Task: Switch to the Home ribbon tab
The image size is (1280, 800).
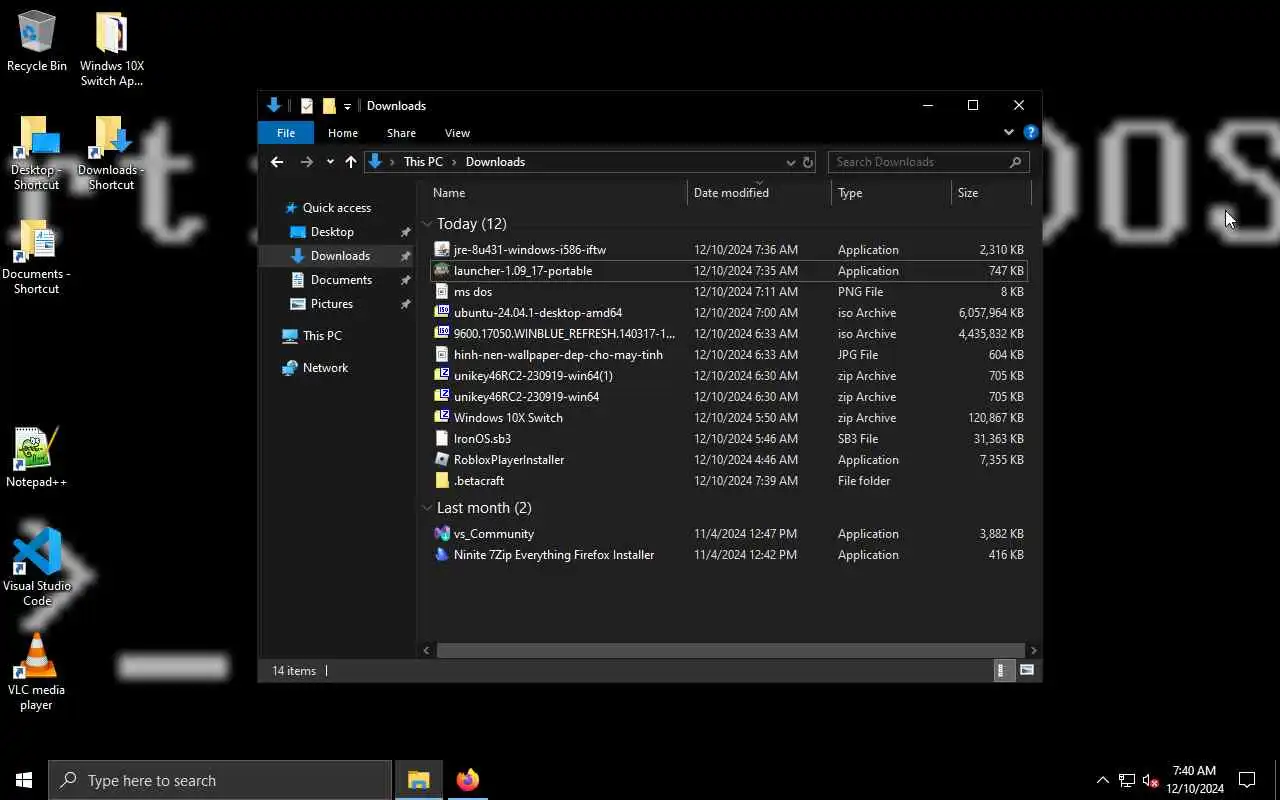Action: [x=343, y=133]
